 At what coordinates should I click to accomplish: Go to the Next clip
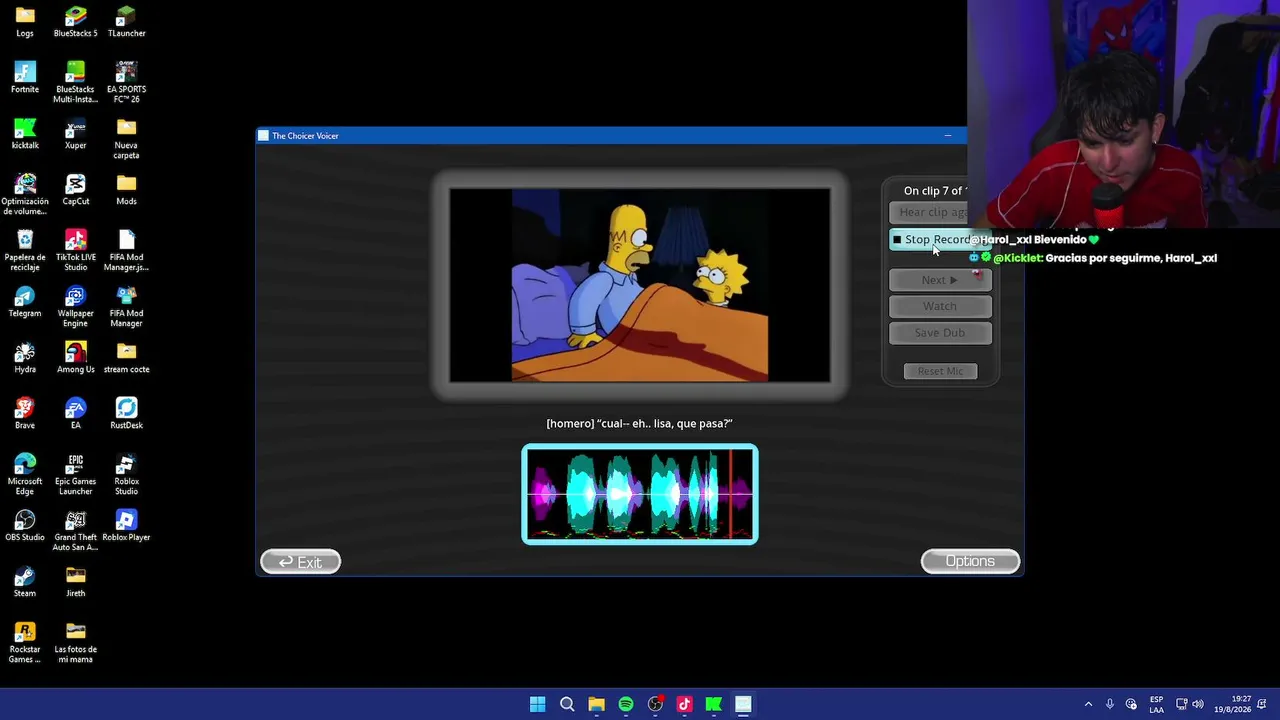(940, 280)
